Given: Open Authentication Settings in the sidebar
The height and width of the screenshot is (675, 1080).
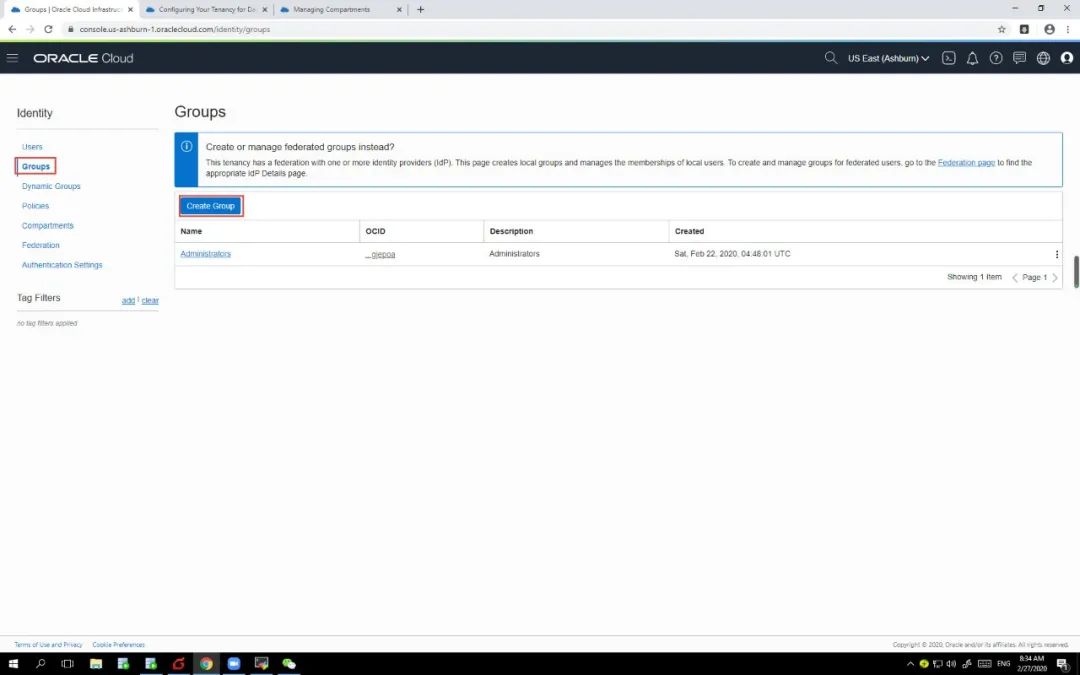Looking at the screenshot, I should 62,264.
